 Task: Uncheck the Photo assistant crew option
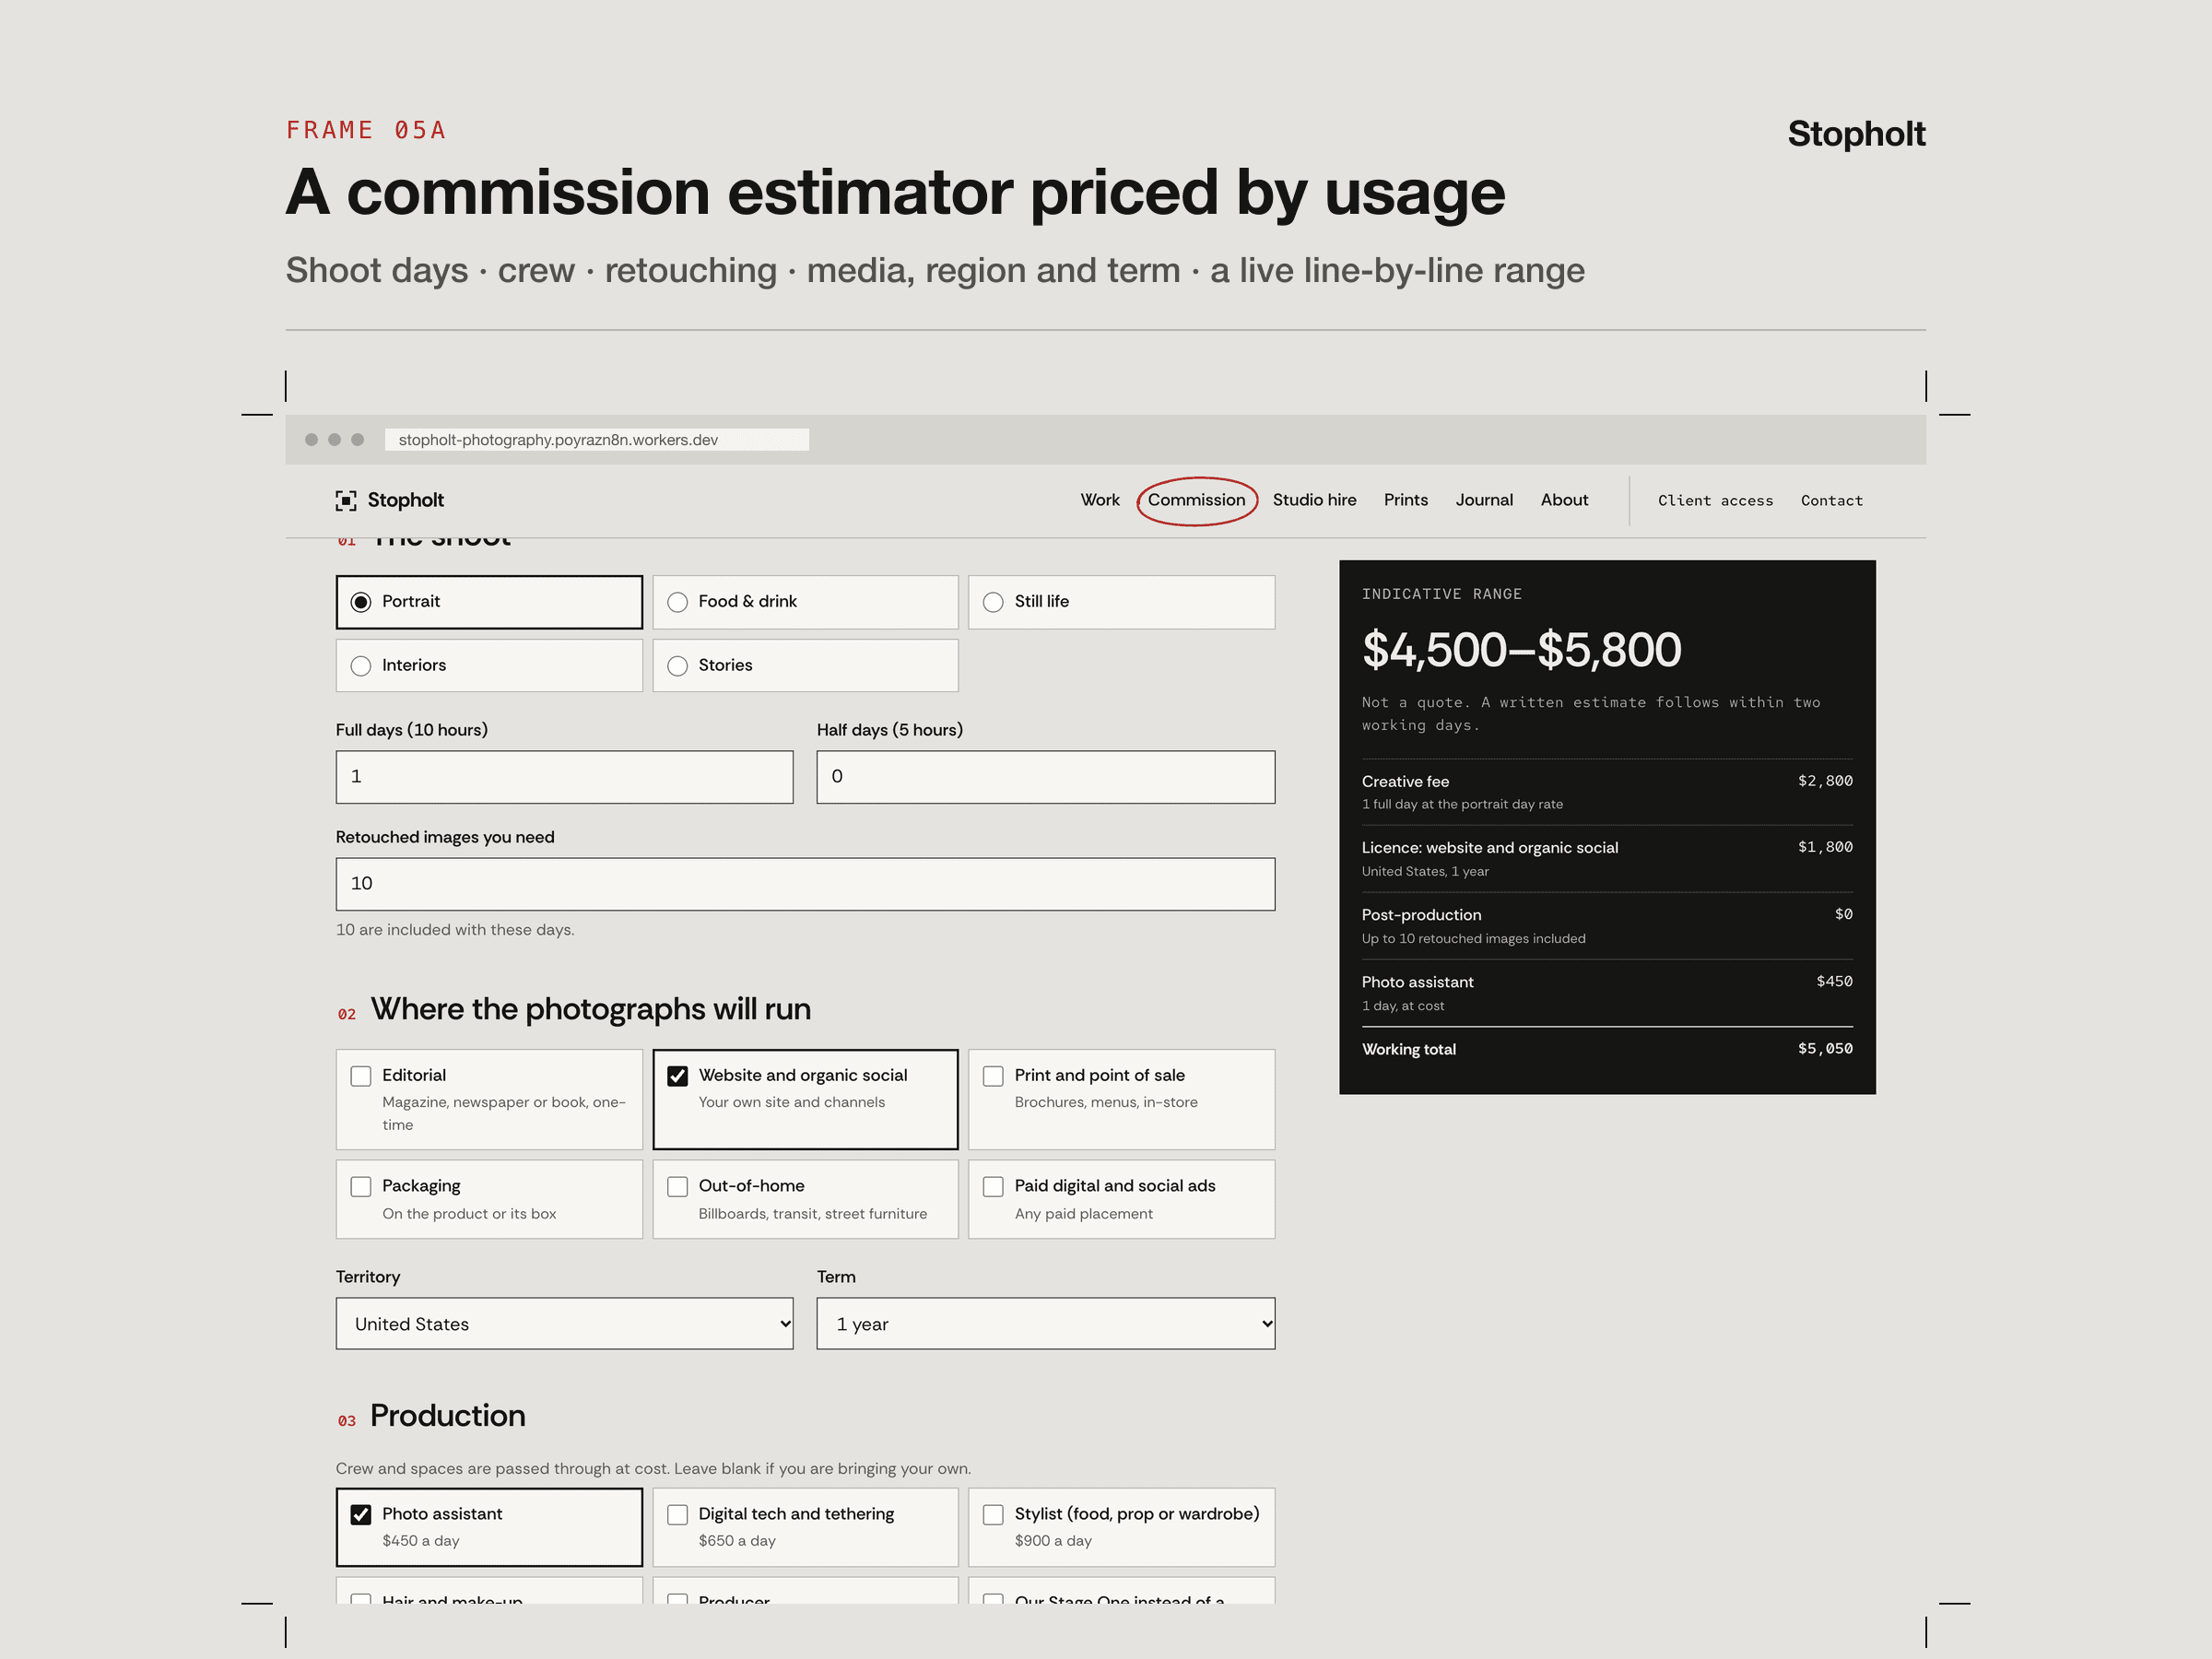(x=361, y=1514)
